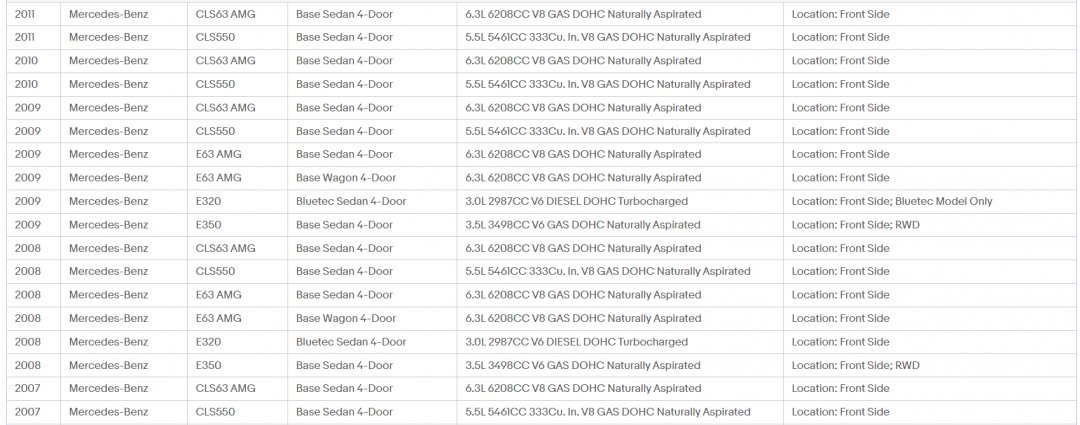Select the CLS550 cell in the 2009 row
Screen dimensions: 1080x425
click(x=215, y=131)
